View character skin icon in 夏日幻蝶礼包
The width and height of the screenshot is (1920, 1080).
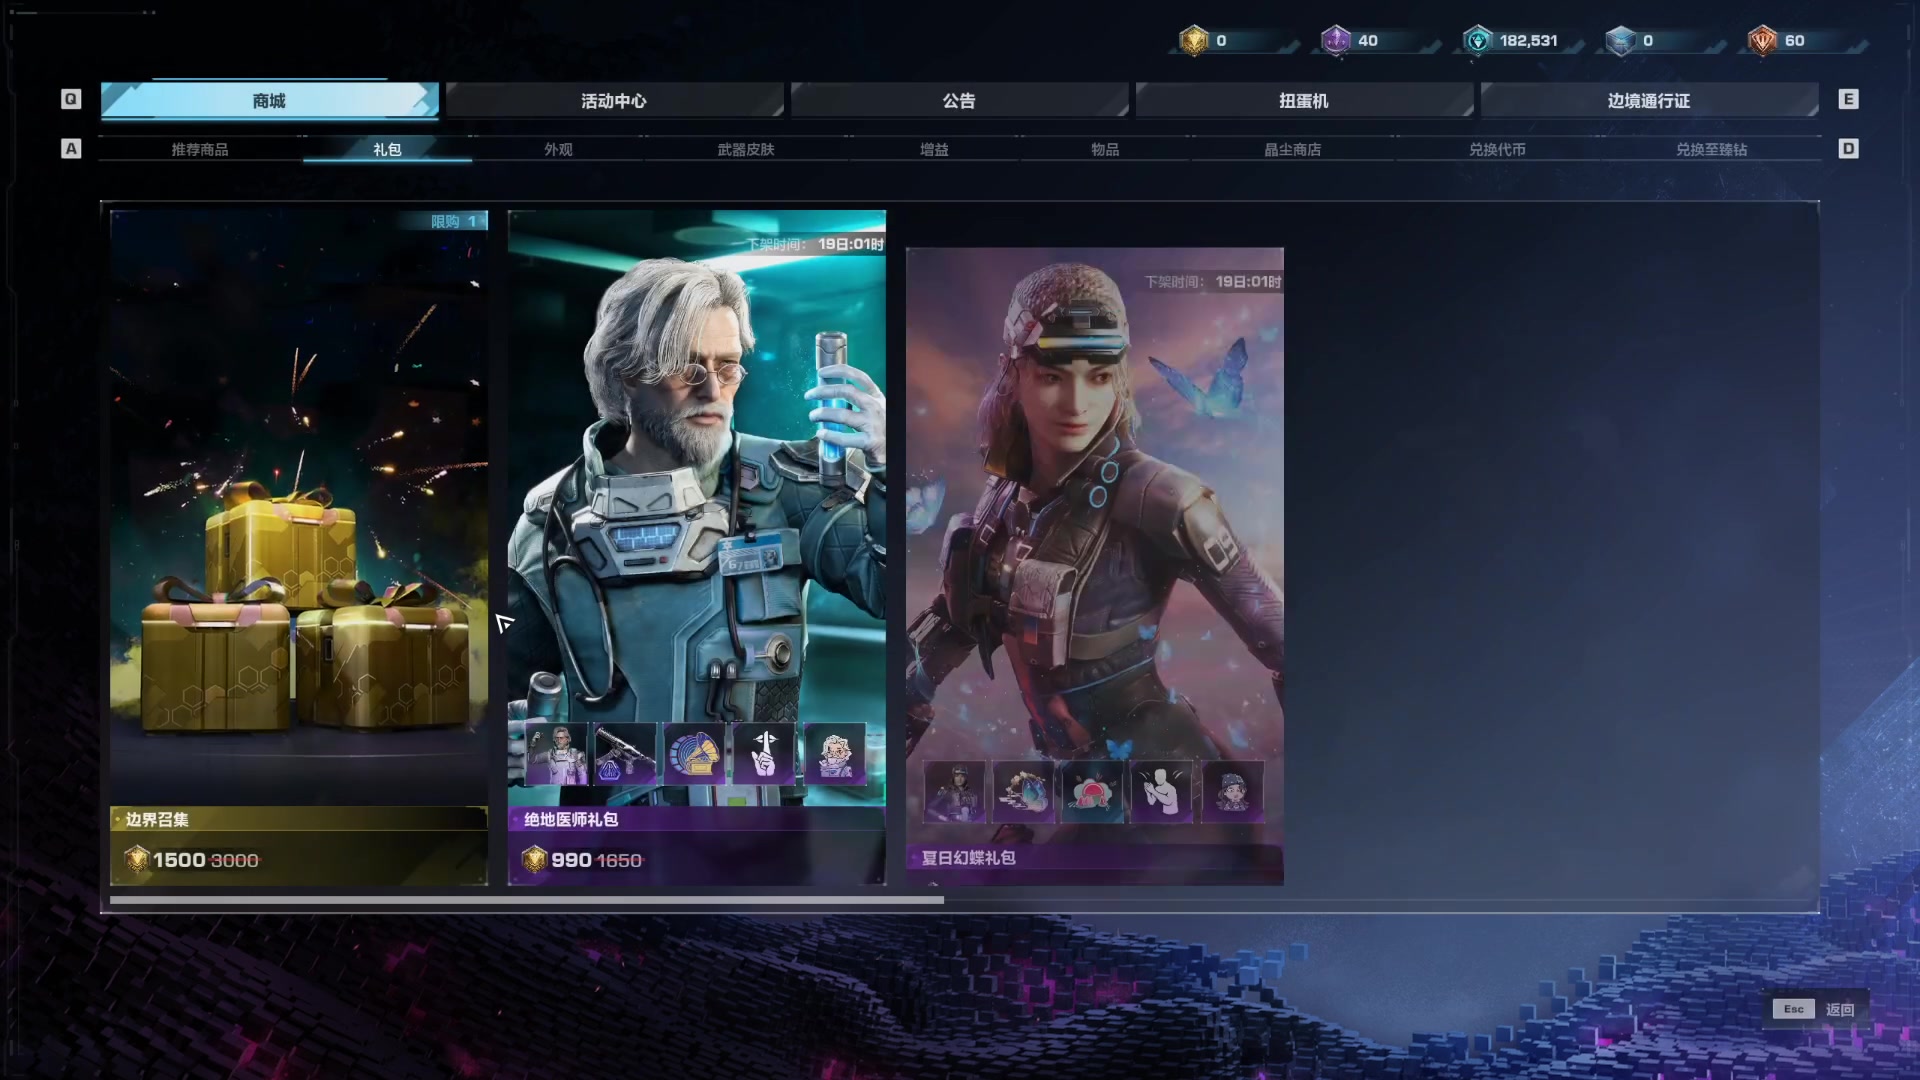(955, 792)
